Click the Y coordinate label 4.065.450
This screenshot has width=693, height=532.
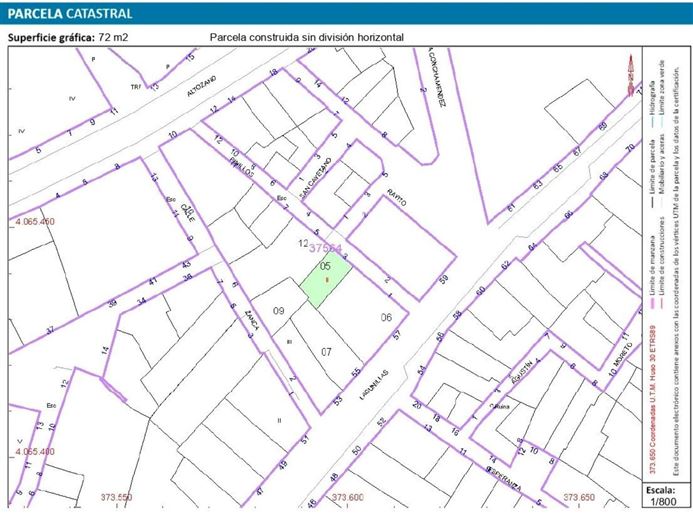coord(35,222)
